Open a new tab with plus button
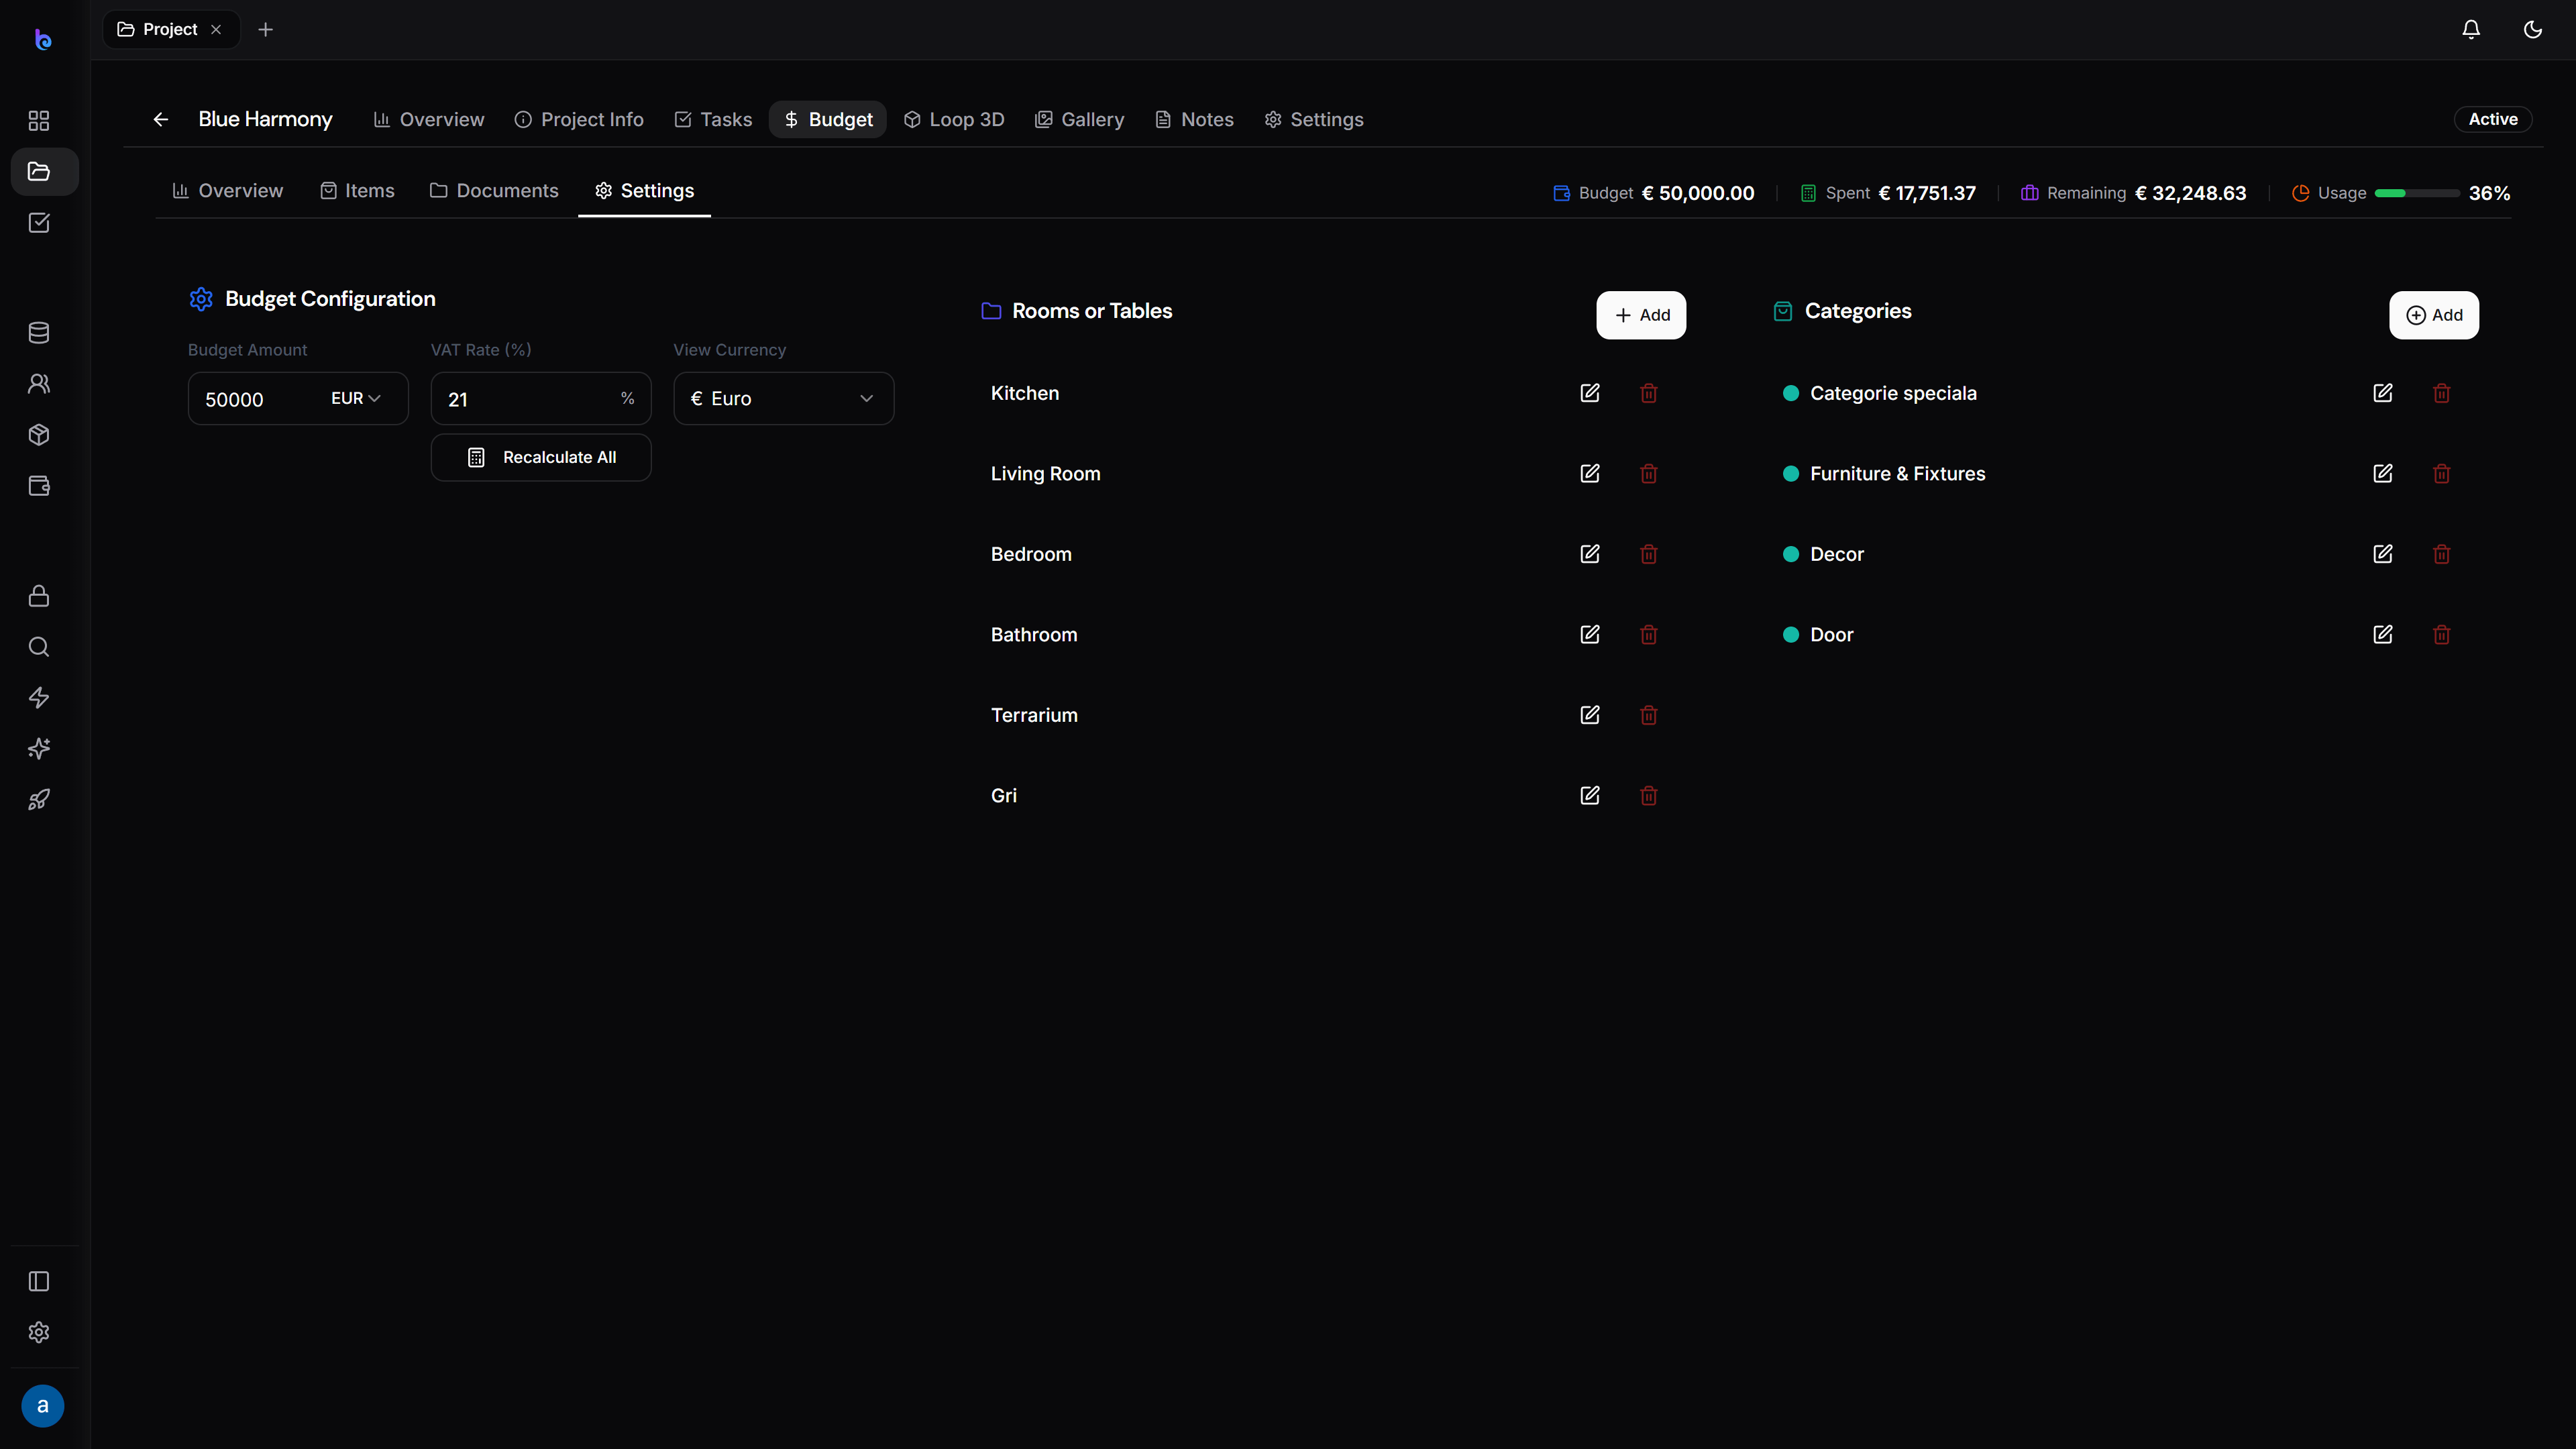 tap(265, 30)
